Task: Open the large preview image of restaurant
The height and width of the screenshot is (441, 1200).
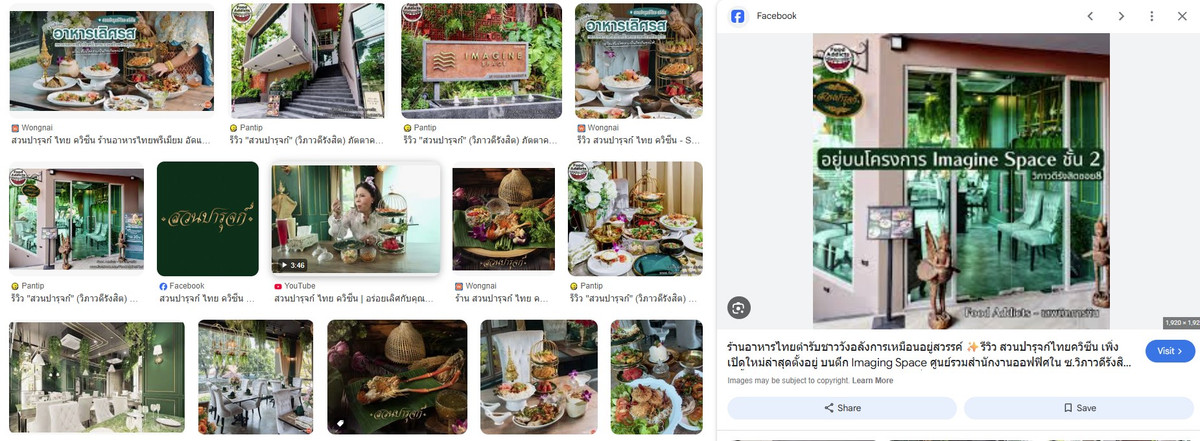Action: (x=961, y=180)
